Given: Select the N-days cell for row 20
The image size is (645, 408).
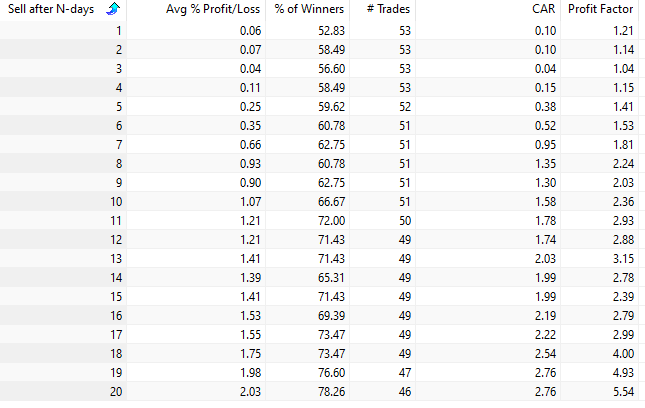Looking at the screenshot, I should click(116, 391).
